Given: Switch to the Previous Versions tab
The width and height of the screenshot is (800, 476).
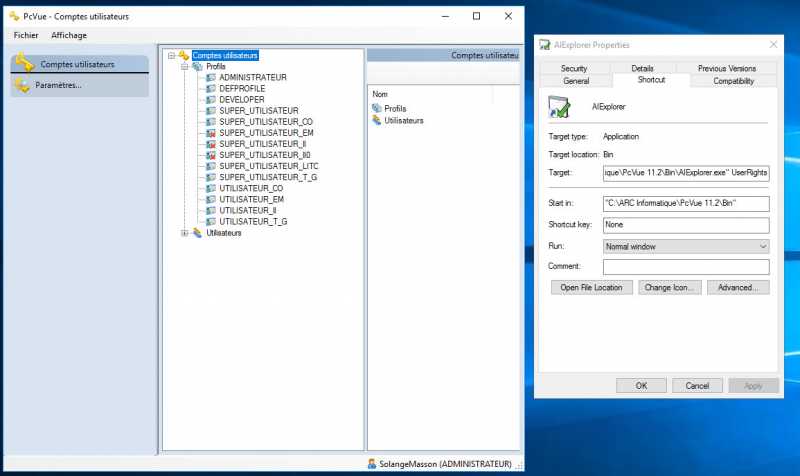Looking at the screenshot, I should (x=727, y=68).
